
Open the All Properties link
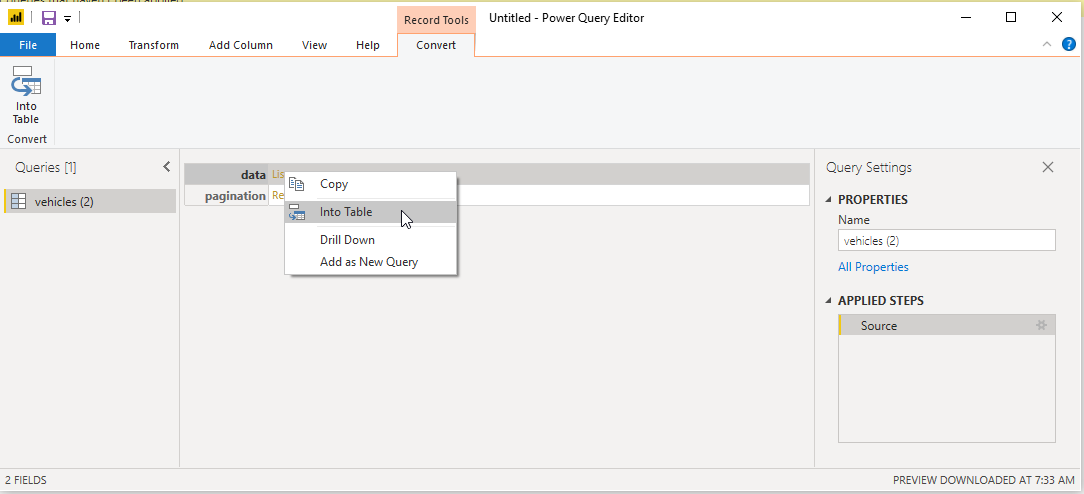tap(873, 267)
